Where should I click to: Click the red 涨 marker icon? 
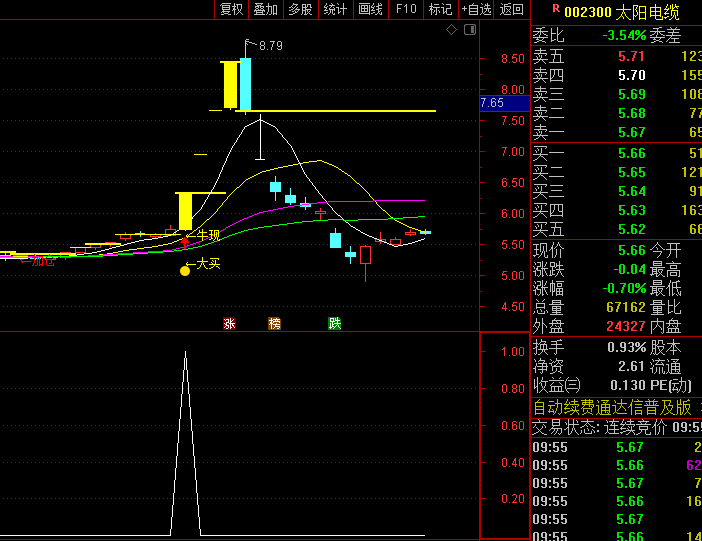pyautogui.click(x=229, y=323)
